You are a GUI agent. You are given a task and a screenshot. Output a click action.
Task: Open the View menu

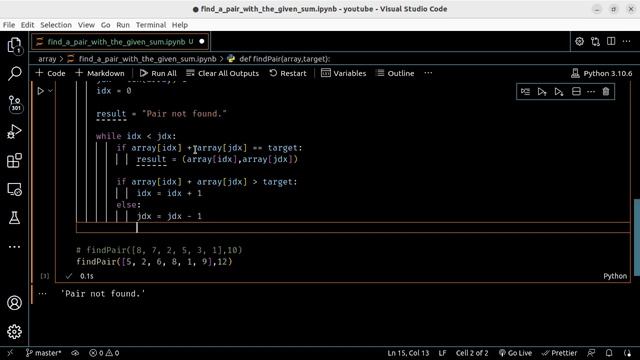86,25
